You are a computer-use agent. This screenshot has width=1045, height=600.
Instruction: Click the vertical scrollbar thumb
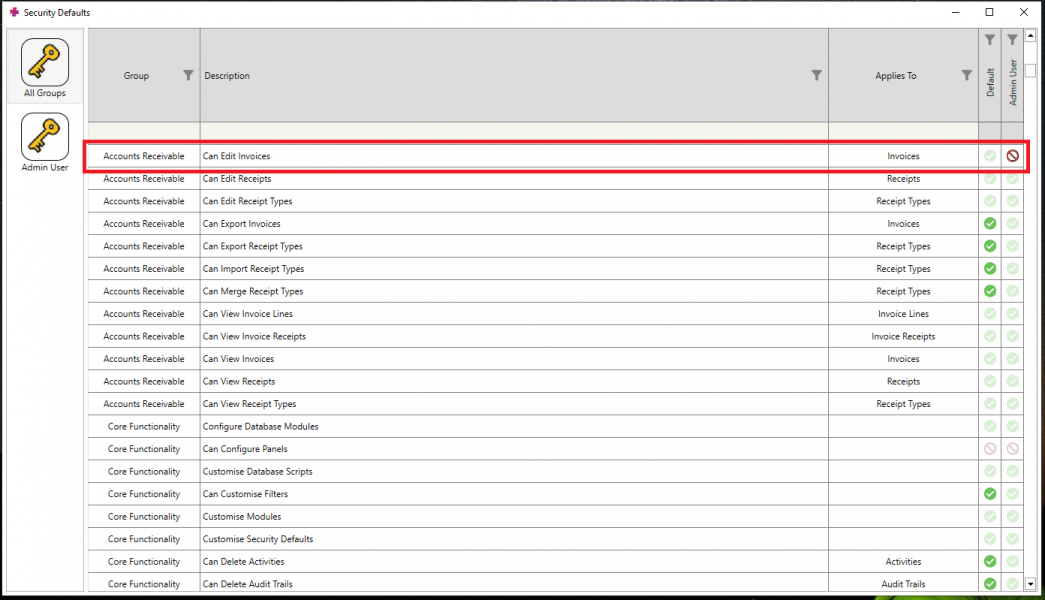click(x=1030, y=70)
